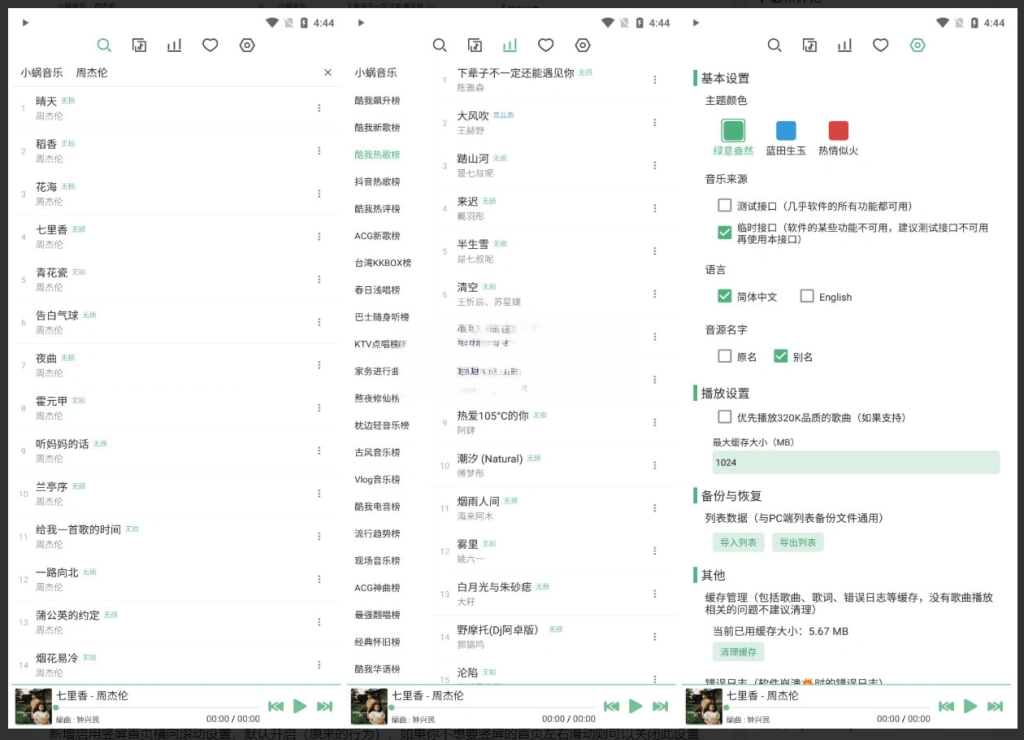Open more options for 白月光与朱砂痣
The width and height of the screenshot is (1024, 740).
click(x=655, y=594)
